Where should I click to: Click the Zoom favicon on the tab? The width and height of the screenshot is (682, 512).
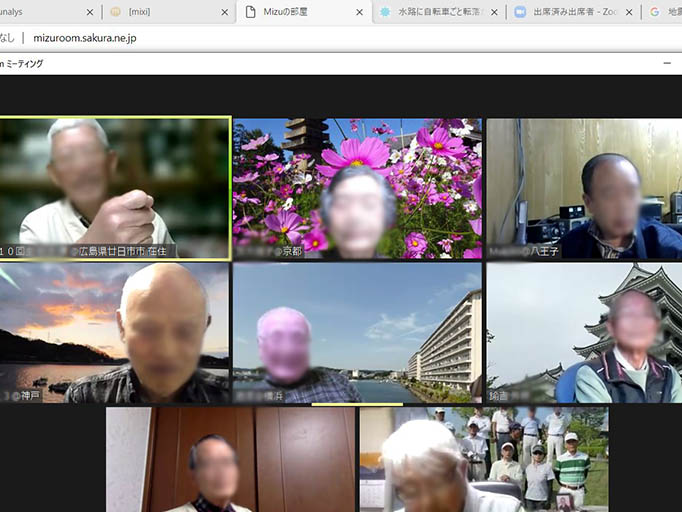[x=519, y=12]
